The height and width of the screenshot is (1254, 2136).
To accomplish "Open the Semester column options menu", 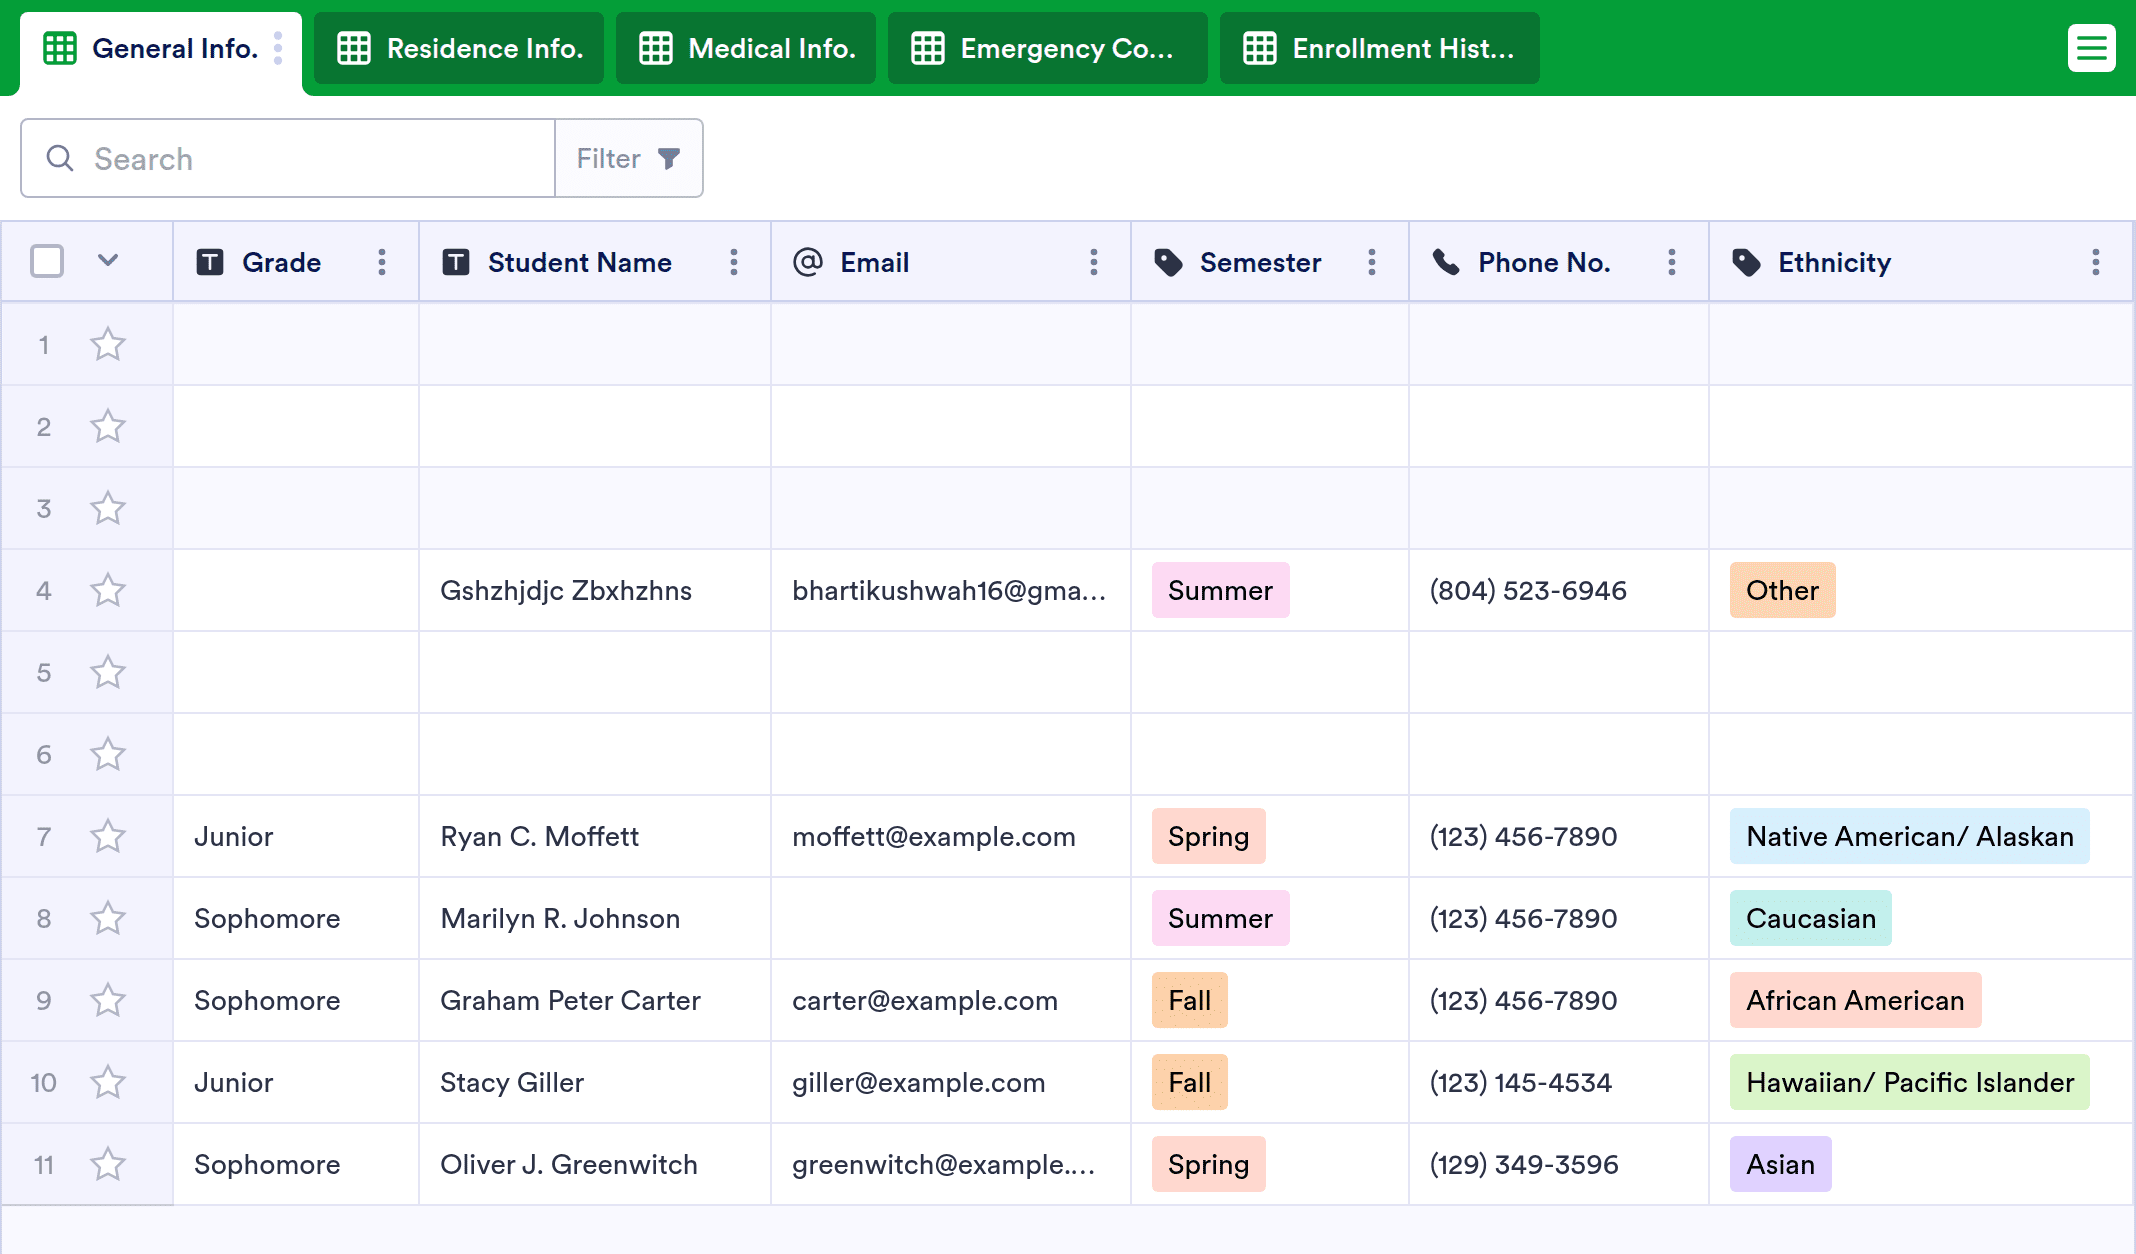I will (x=1372, y=262).
